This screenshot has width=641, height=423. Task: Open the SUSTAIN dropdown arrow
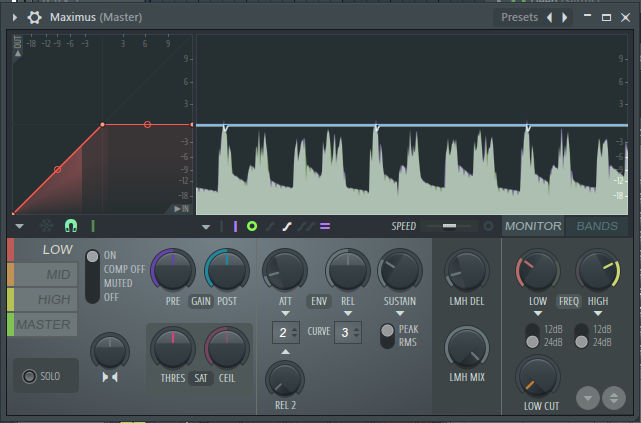(x=400, y=313)
